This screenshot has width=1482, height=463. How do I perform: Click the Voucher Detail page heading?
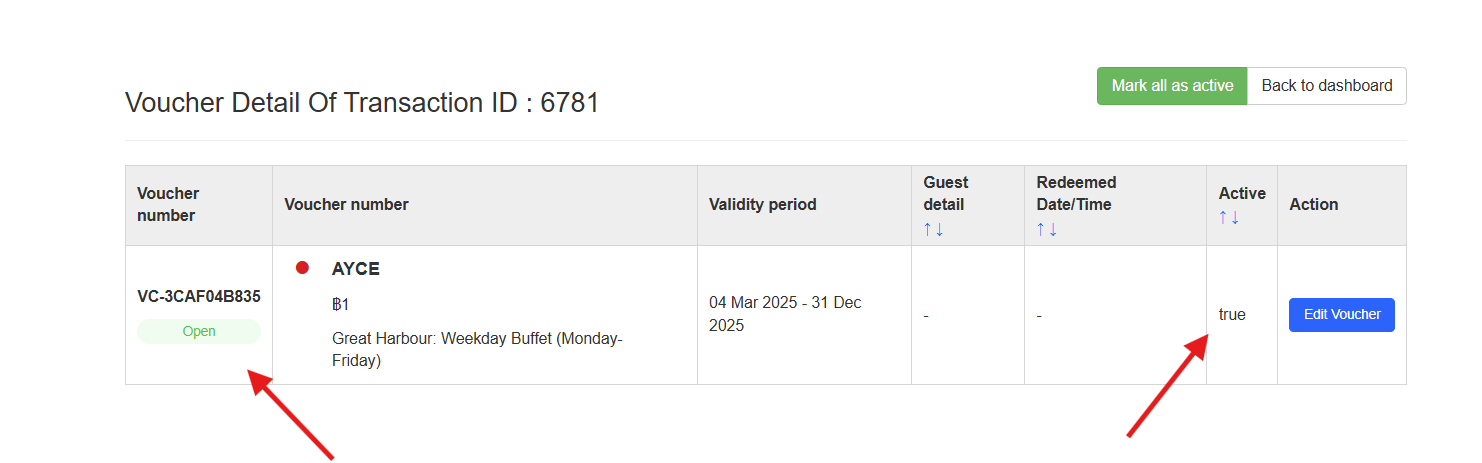click(362, 102)
